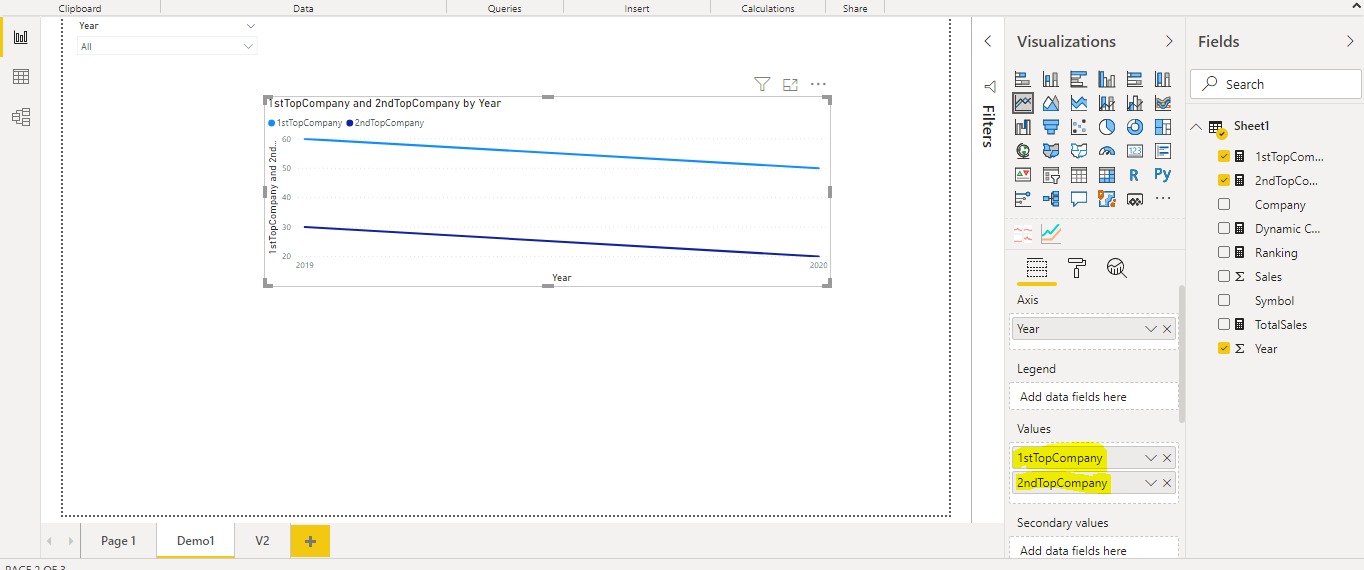Click Legend's 'Add data fields here' well

[x=1095, y=397]
